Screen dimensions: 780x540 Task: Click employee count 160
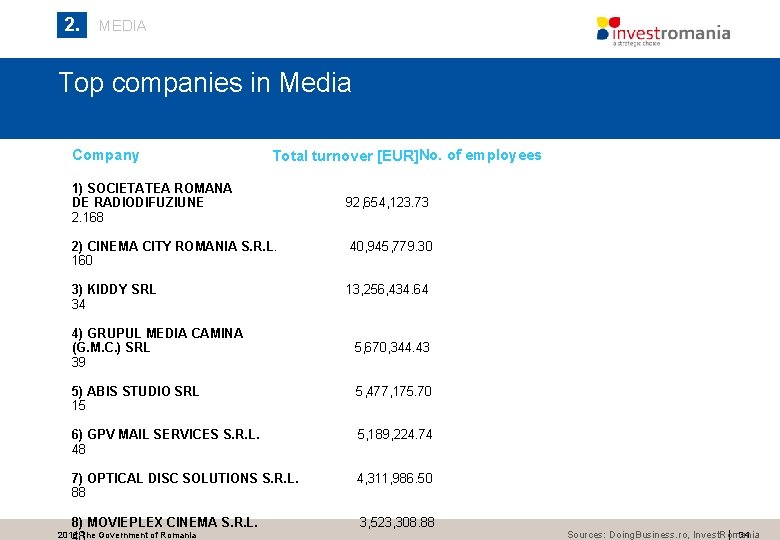(x=82, y=261)
